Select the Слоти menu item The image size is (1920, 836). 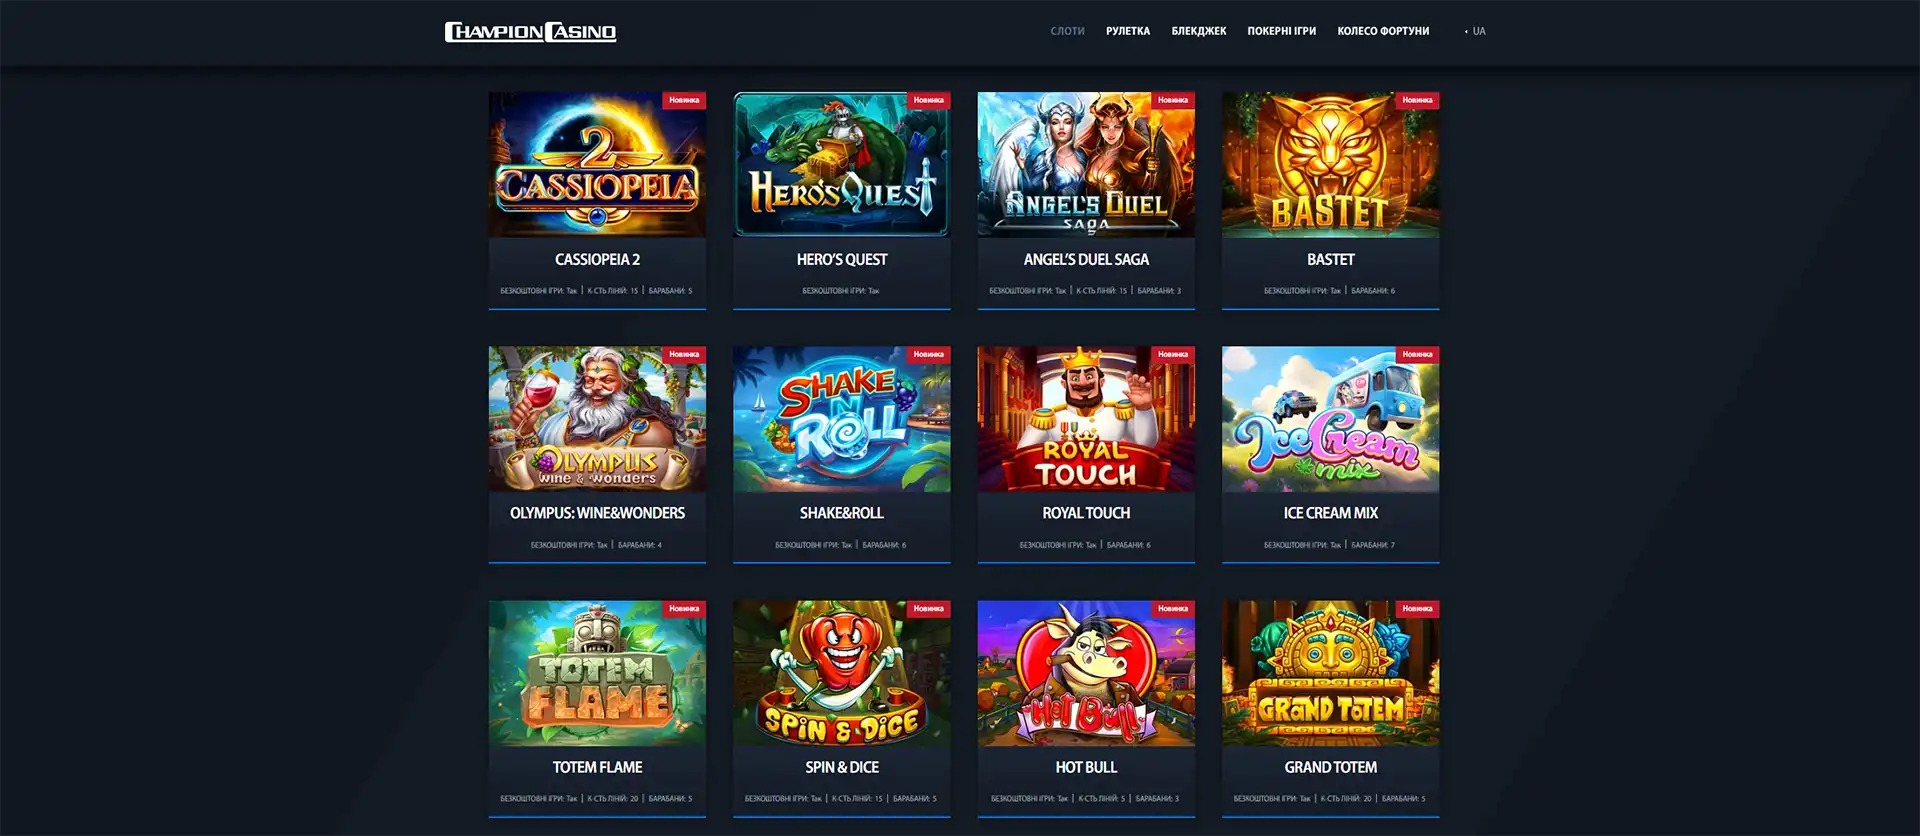tap(1067, 31)
